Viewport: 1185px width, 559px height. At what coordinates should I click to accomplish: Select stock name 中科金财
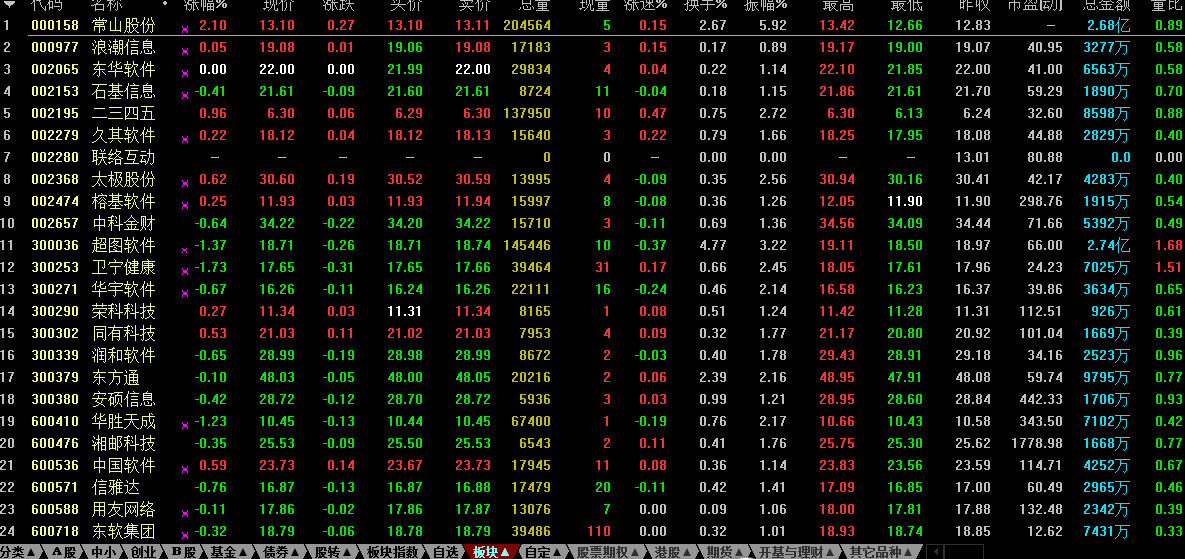click(x=123, y=223)
